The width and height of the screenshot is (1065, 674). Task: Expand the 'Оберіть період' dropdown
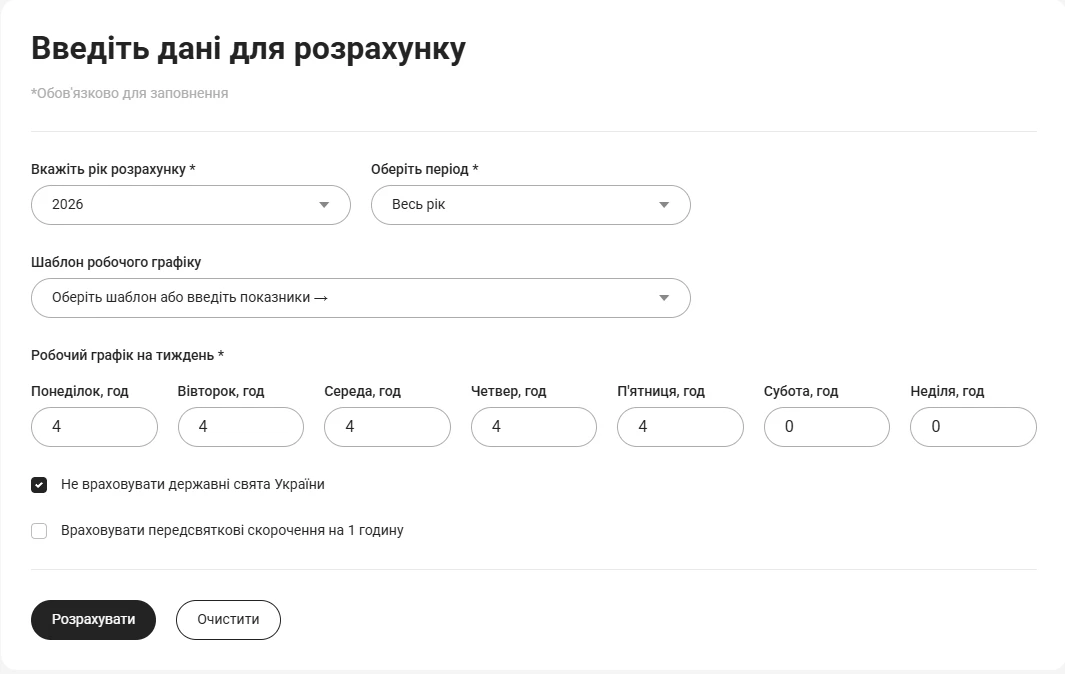pyautogui.click(x=530, y=205)
